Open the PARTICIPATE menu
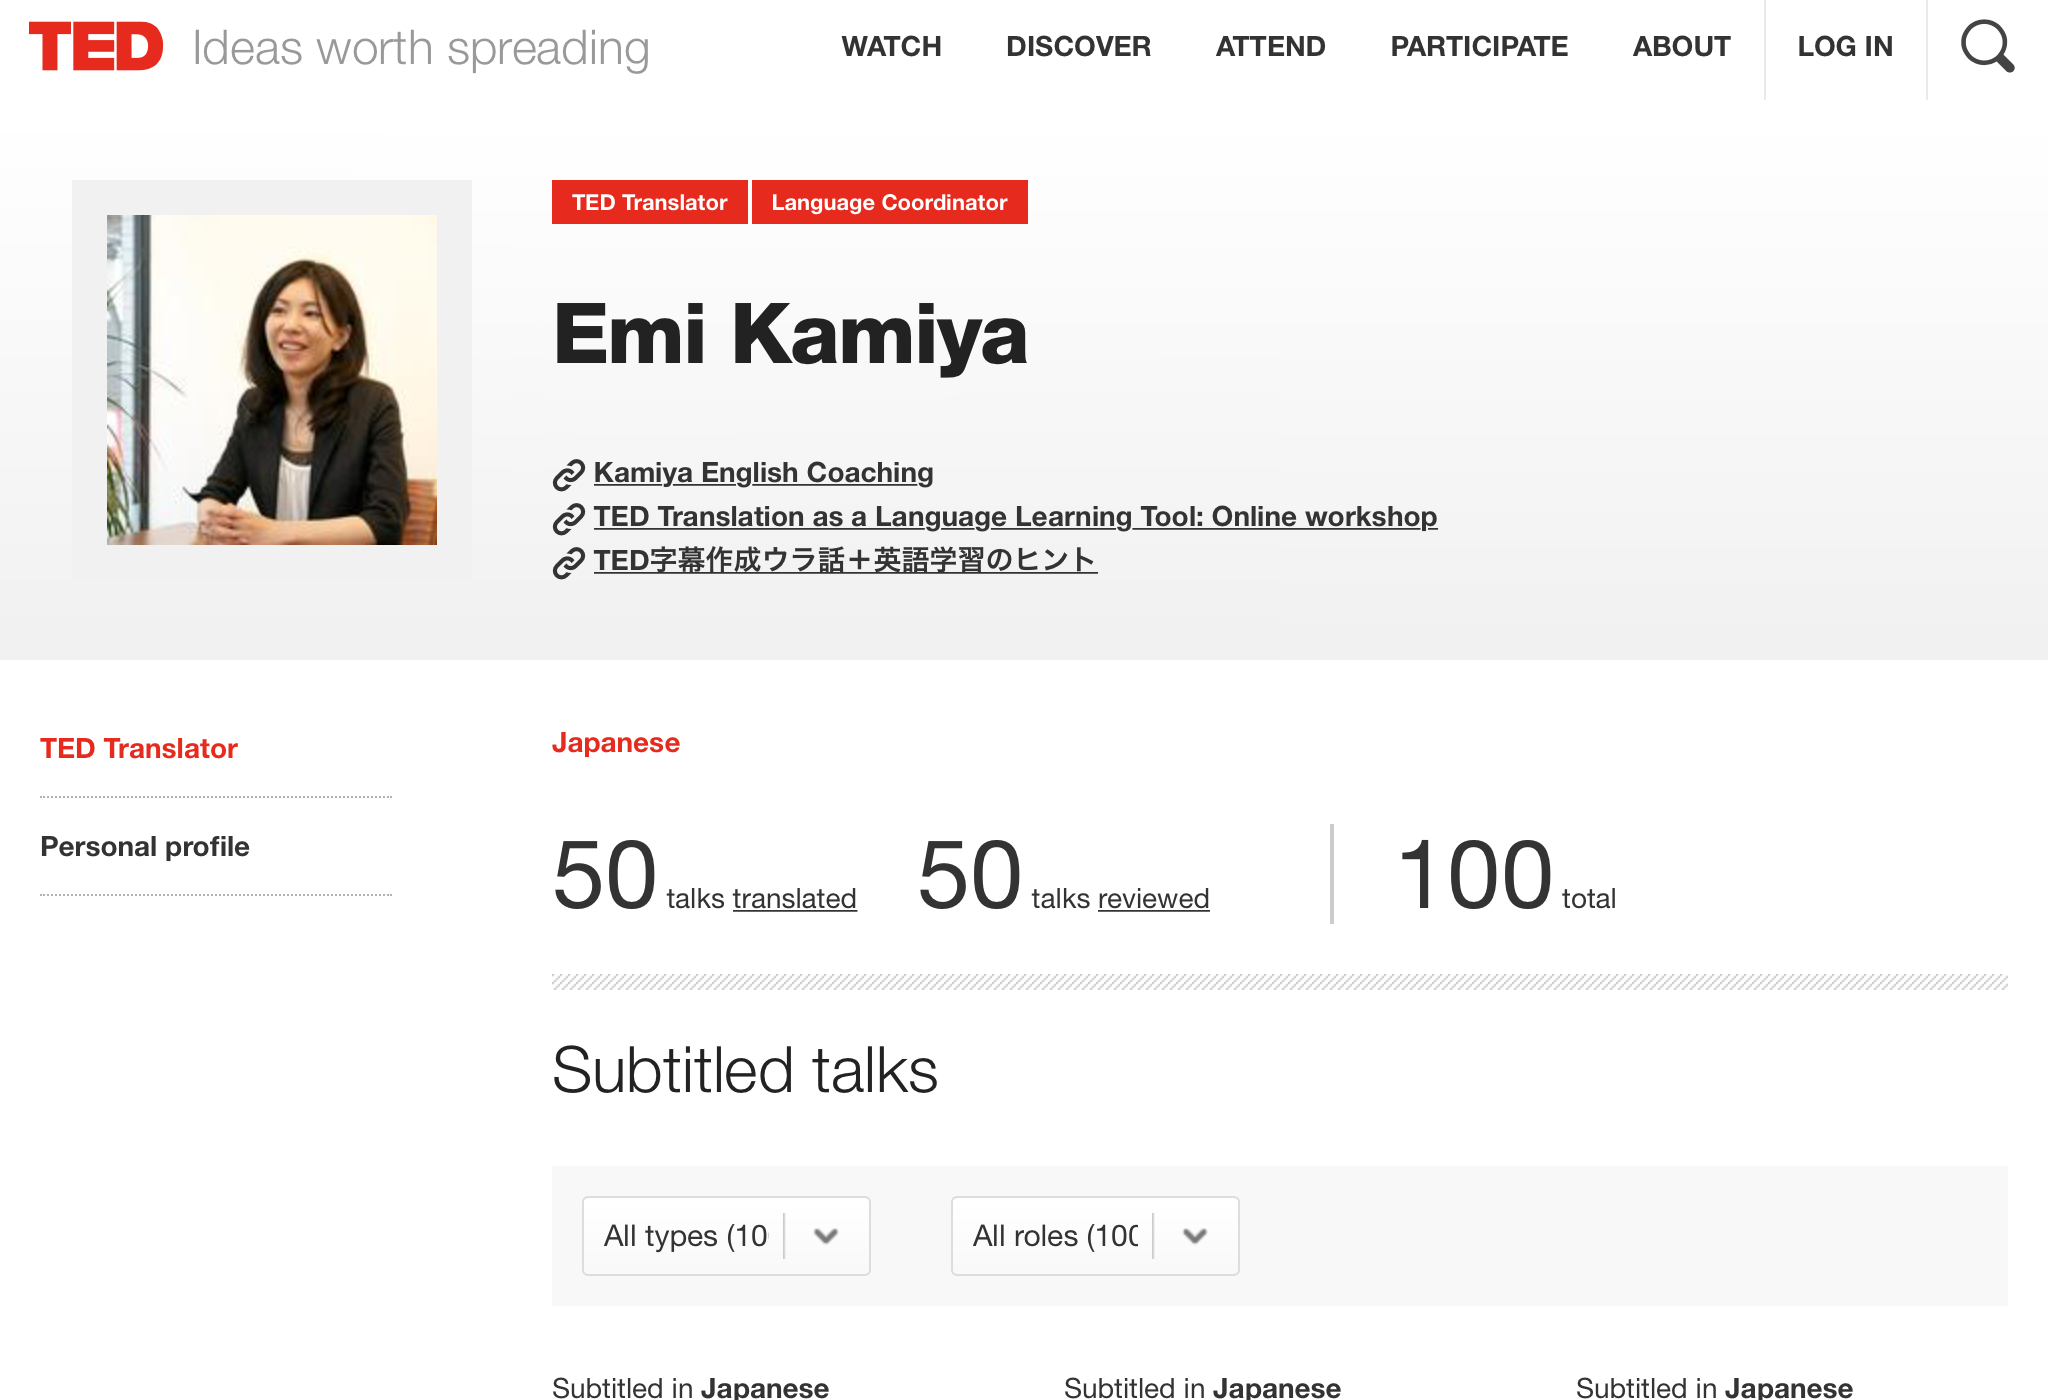2048x1400 pixels. pyautogui.click(x=1479, y=47)
